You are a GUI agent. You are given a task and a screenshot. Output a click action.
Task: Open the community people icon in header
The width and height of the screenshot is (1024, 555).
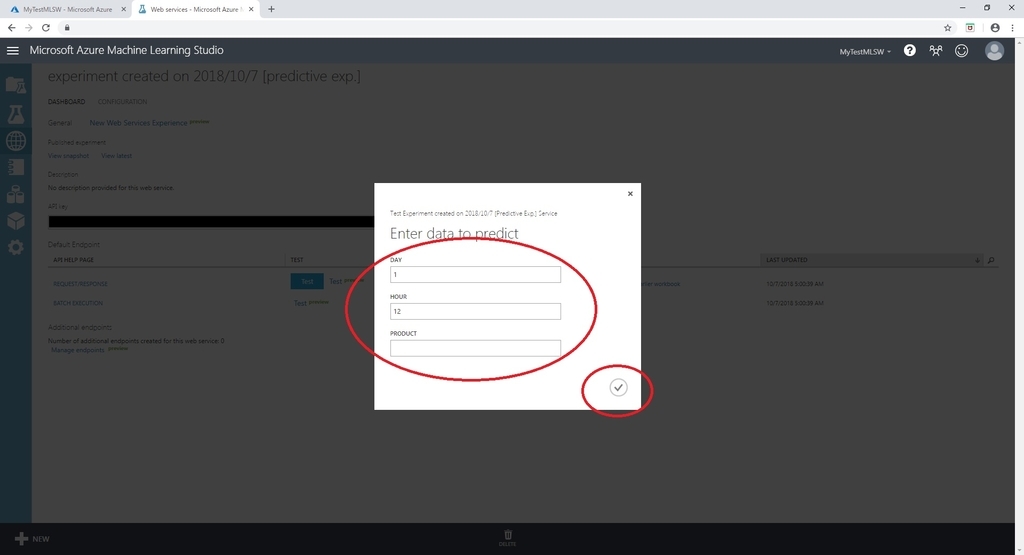click(936, 51)
